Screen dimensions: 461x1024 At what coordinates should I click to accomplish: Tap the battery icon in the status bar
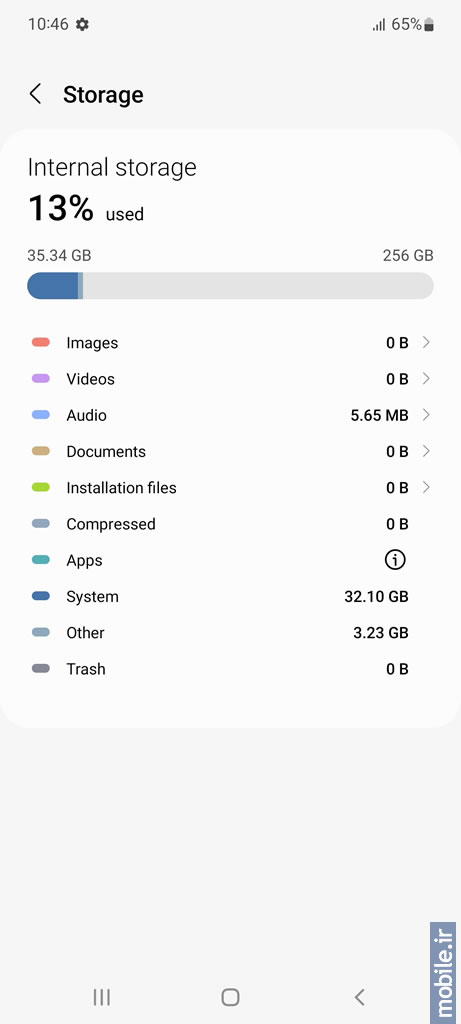pos(429,25)
